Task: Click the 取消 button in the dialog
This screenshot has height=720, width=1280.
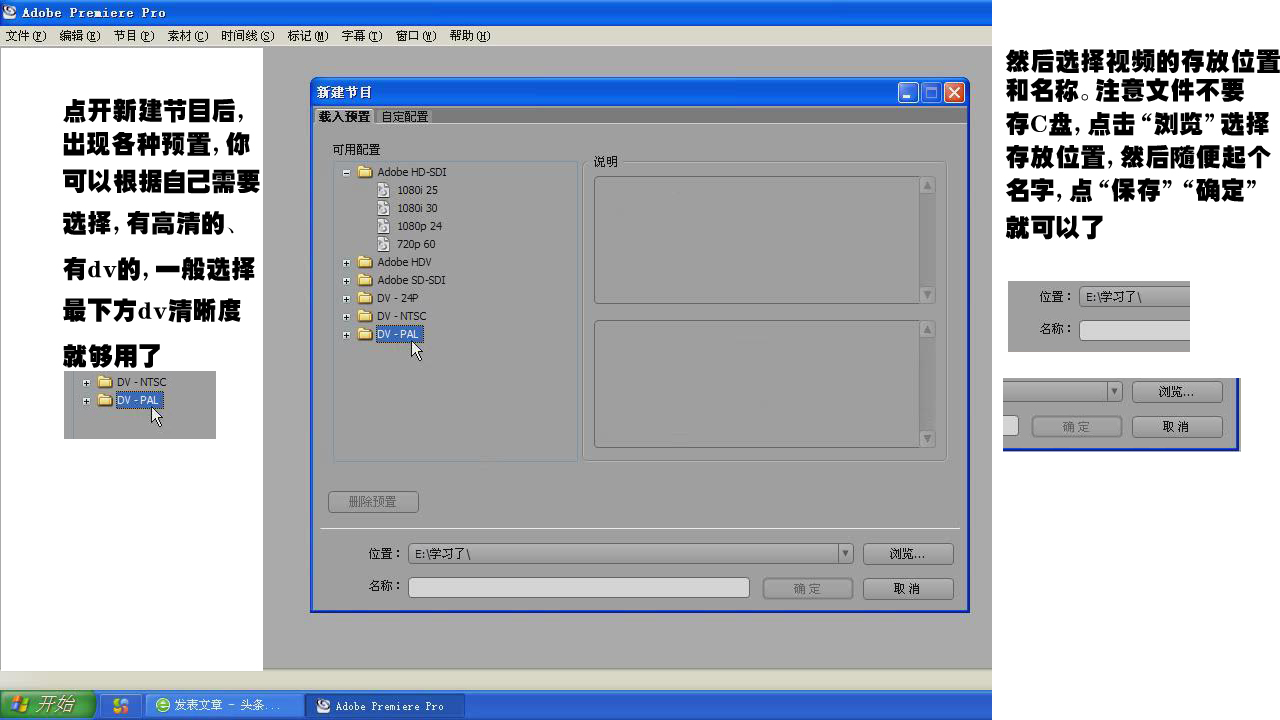Action: [x=908, y=589]
